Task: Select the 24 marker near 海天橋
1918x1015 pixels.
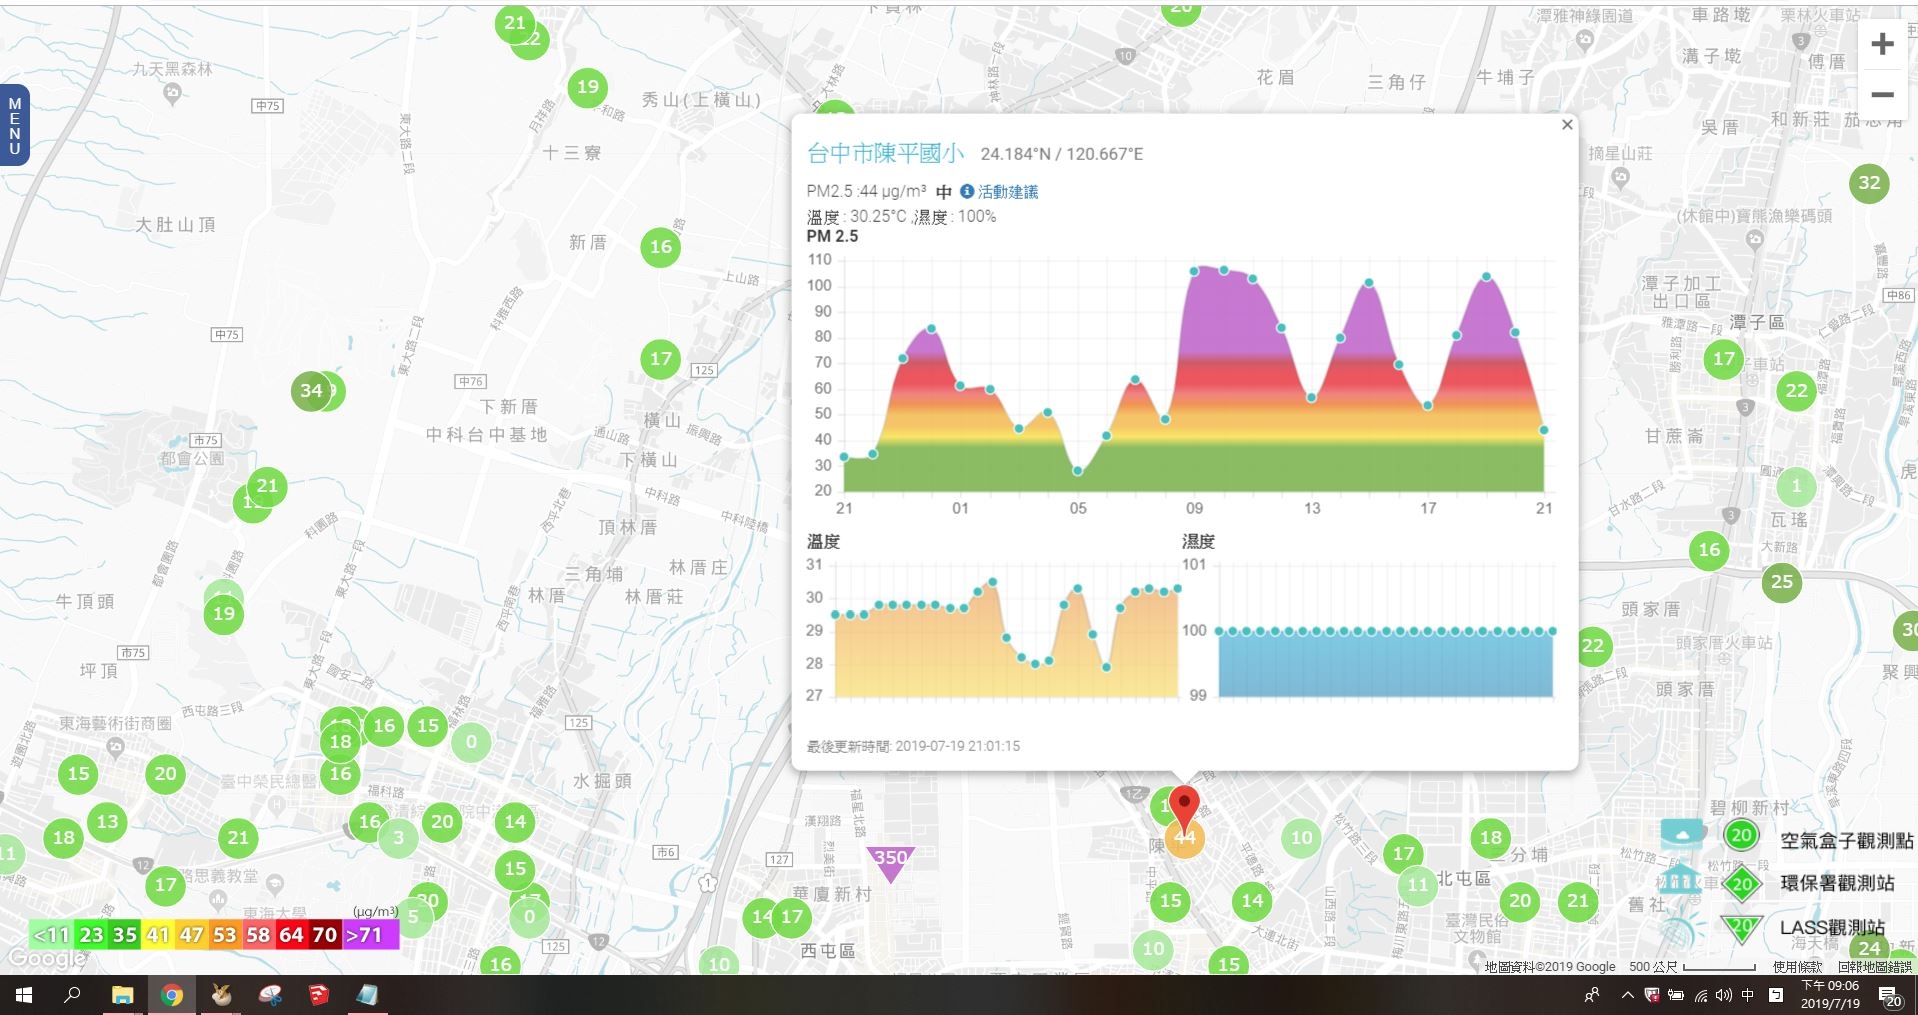Action: click(1869, 948)
